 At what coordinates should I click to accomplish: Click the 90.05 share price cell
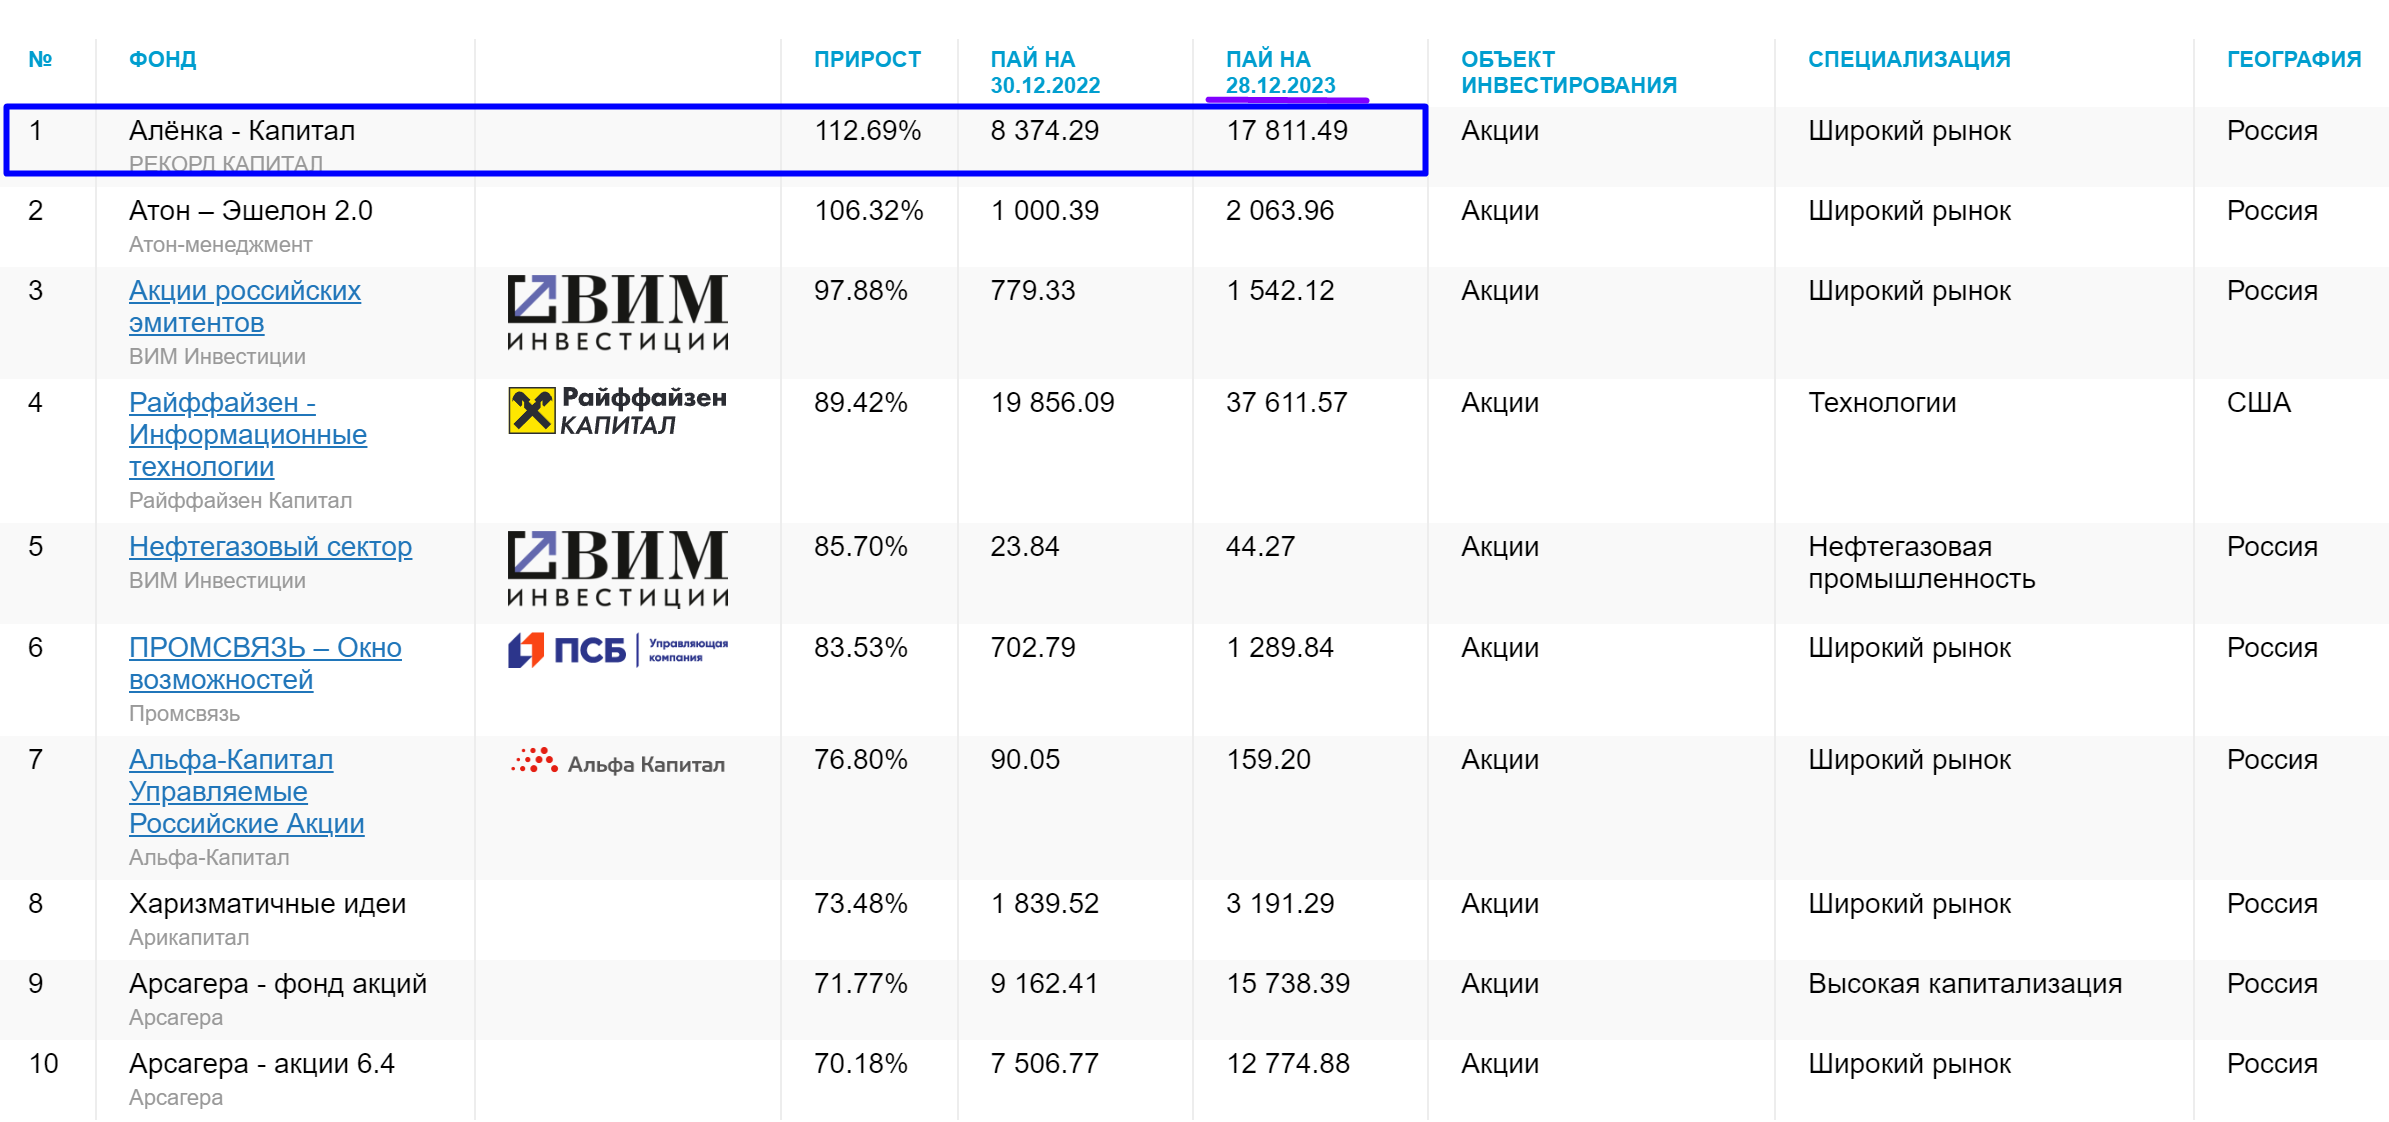tap(1025, 760)
